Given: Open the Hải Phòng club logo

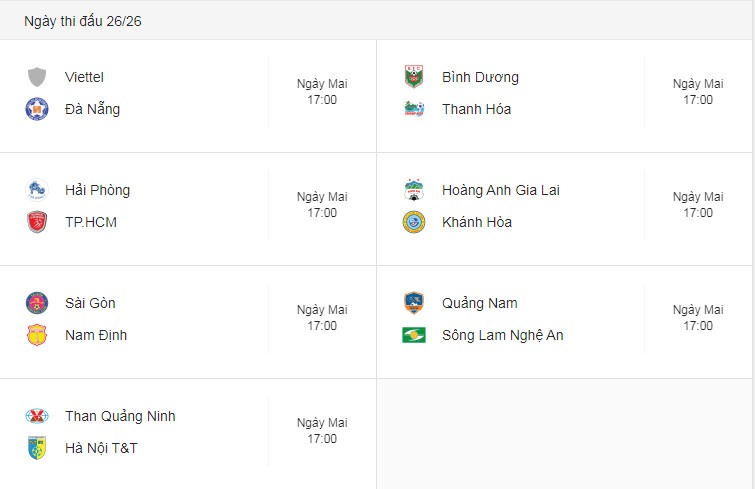Looking at the screenshot, I should click(x=37, y=190).
